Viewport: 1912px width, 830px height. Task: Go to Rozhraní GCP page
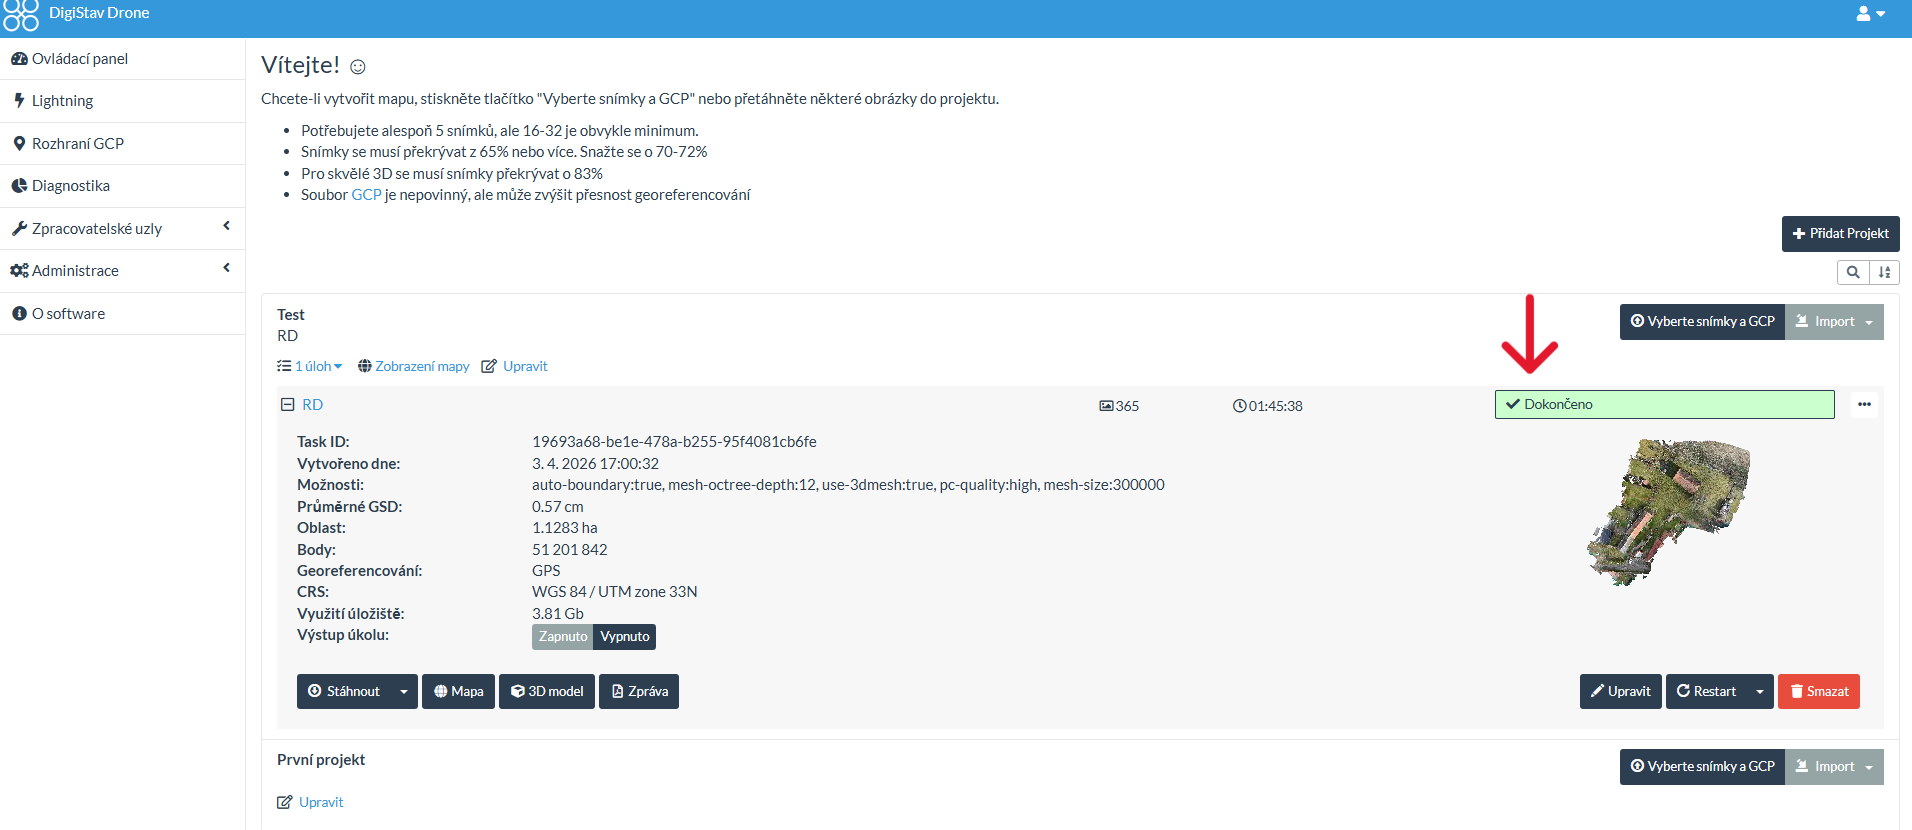tap(122, 144)
